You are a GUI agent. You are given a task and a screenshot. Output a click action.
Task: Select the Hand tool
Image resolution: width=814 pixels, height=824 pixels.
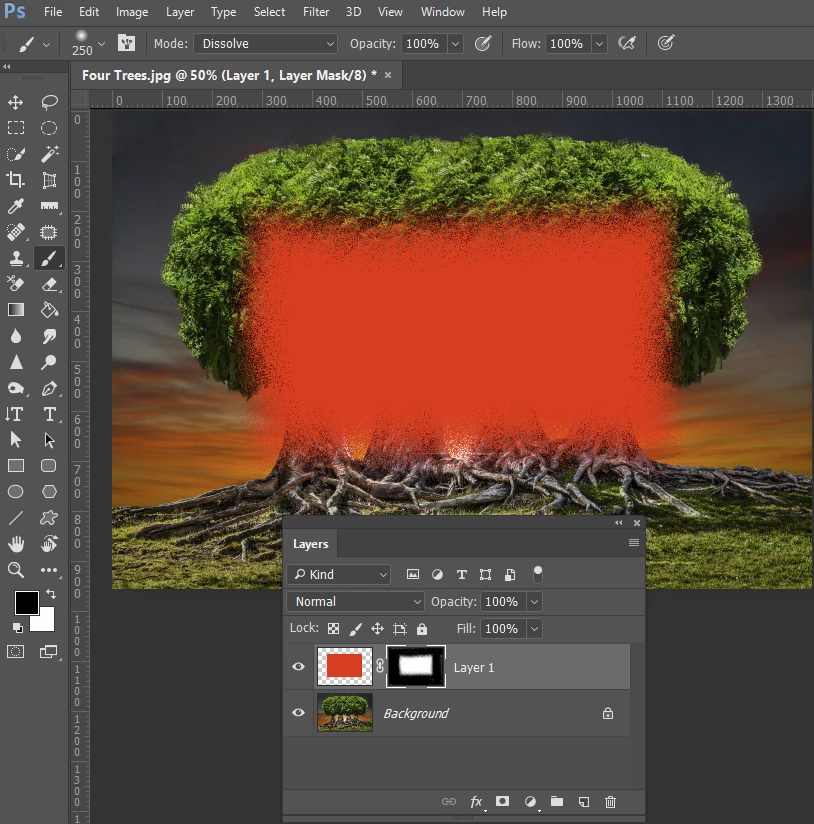(x=16, y=544)
